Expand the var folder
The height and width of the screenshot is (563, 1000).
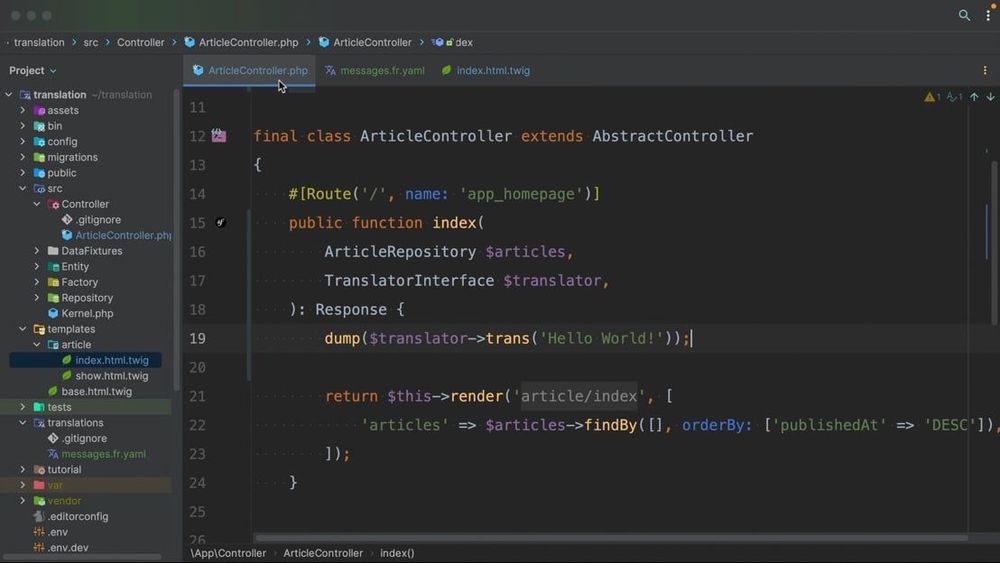(x=22, y=485)
